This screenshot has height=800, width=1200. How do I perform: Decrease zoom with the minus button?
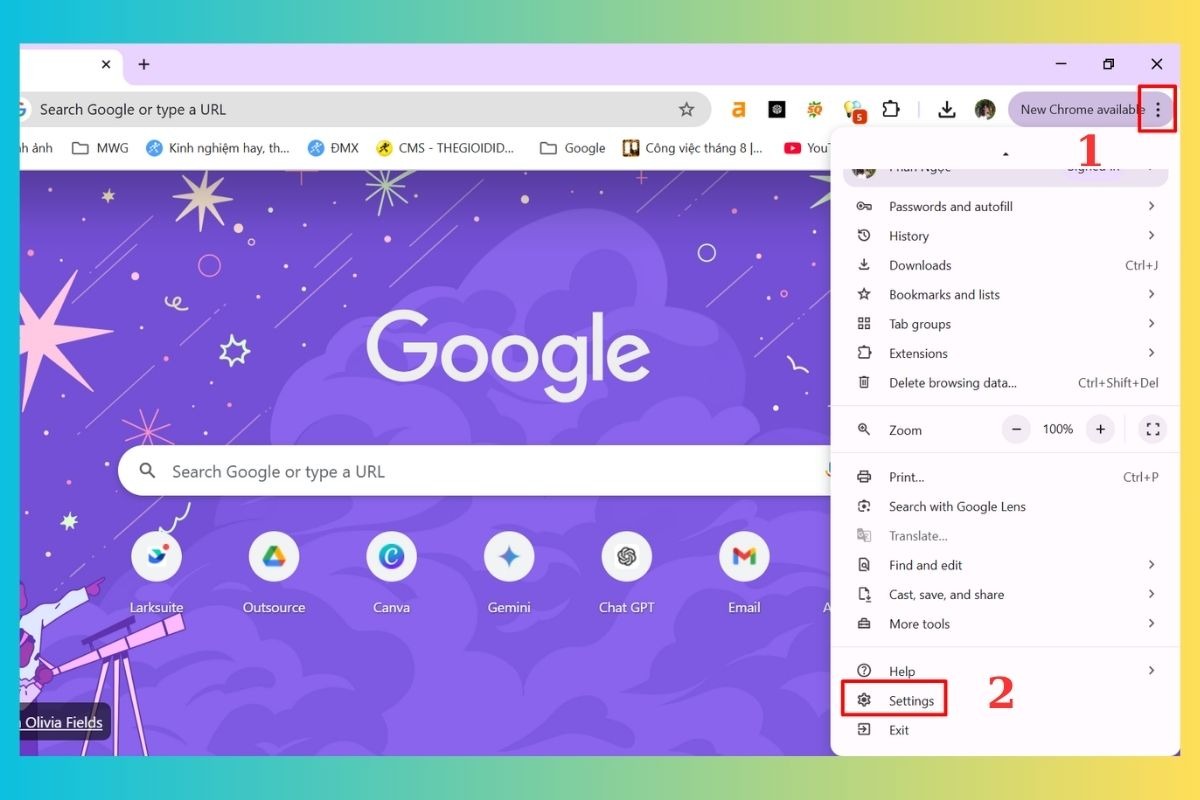tap(1016, 429)
